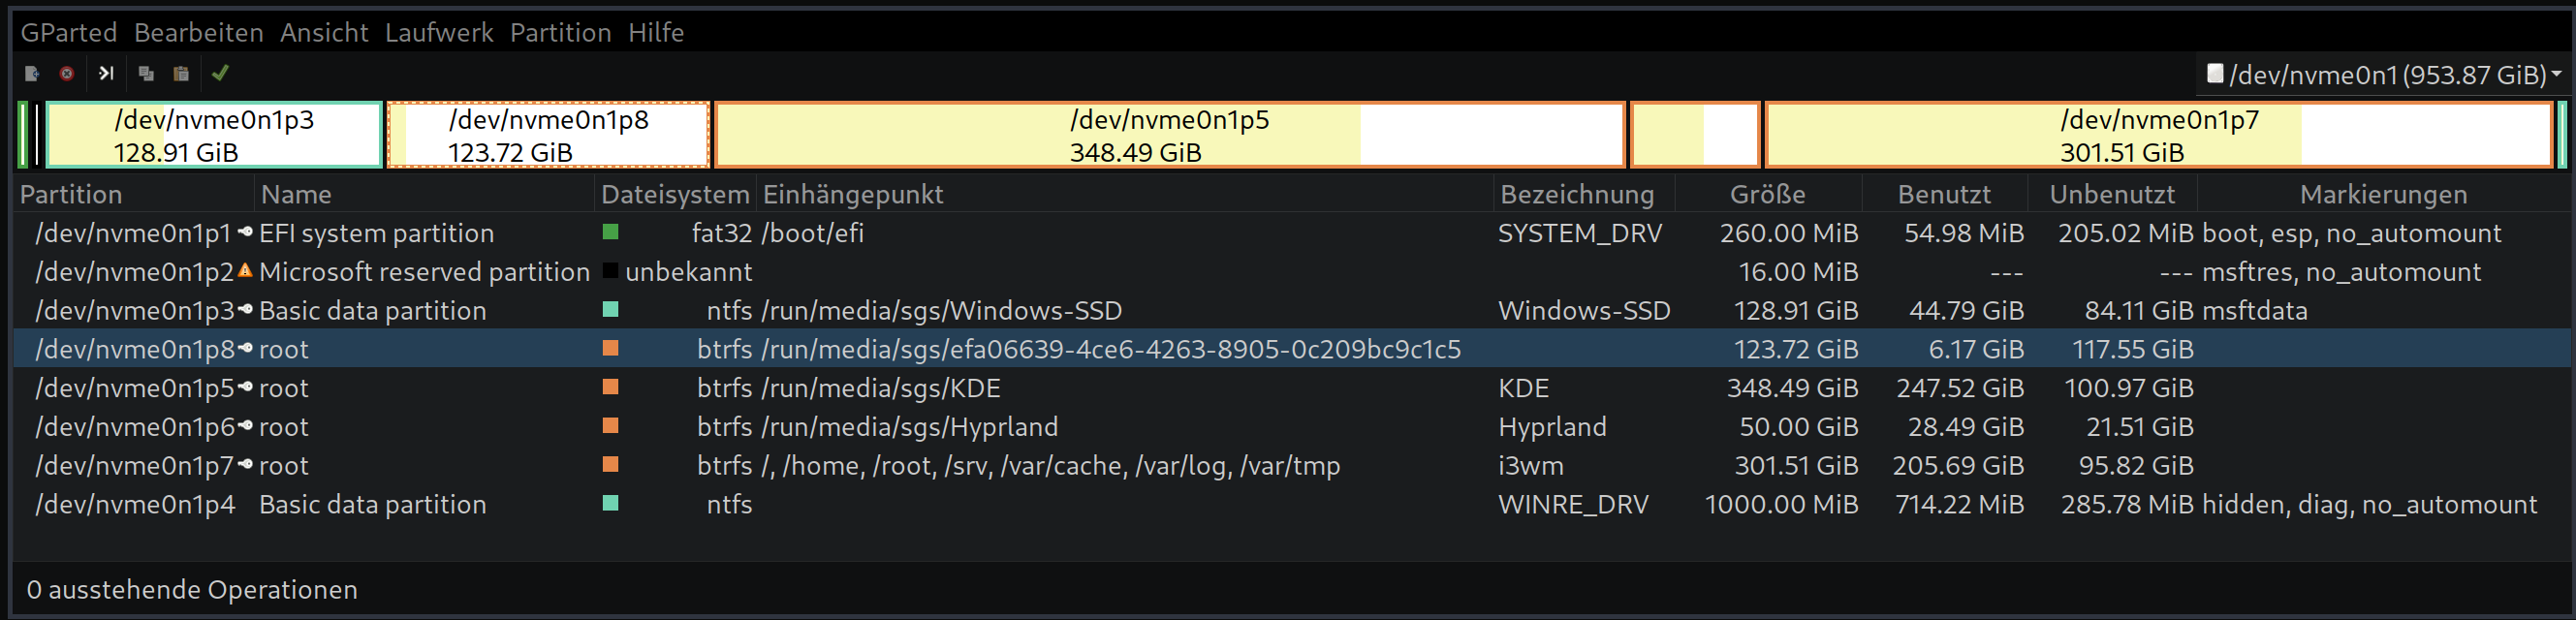Click the green fat32 filesystem color square
This screenshot has height=620, width=2576.
611,232
